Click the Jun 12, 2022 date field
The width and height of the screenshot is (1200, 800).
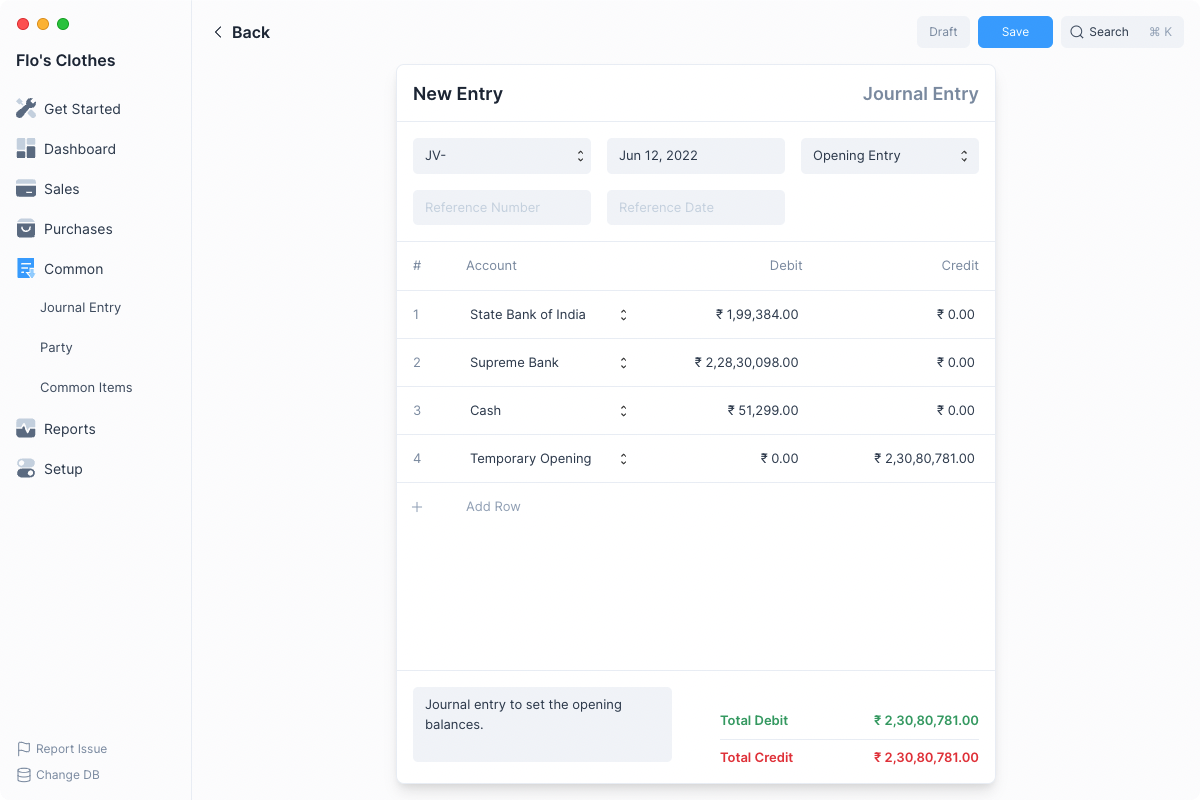(695, 156)
